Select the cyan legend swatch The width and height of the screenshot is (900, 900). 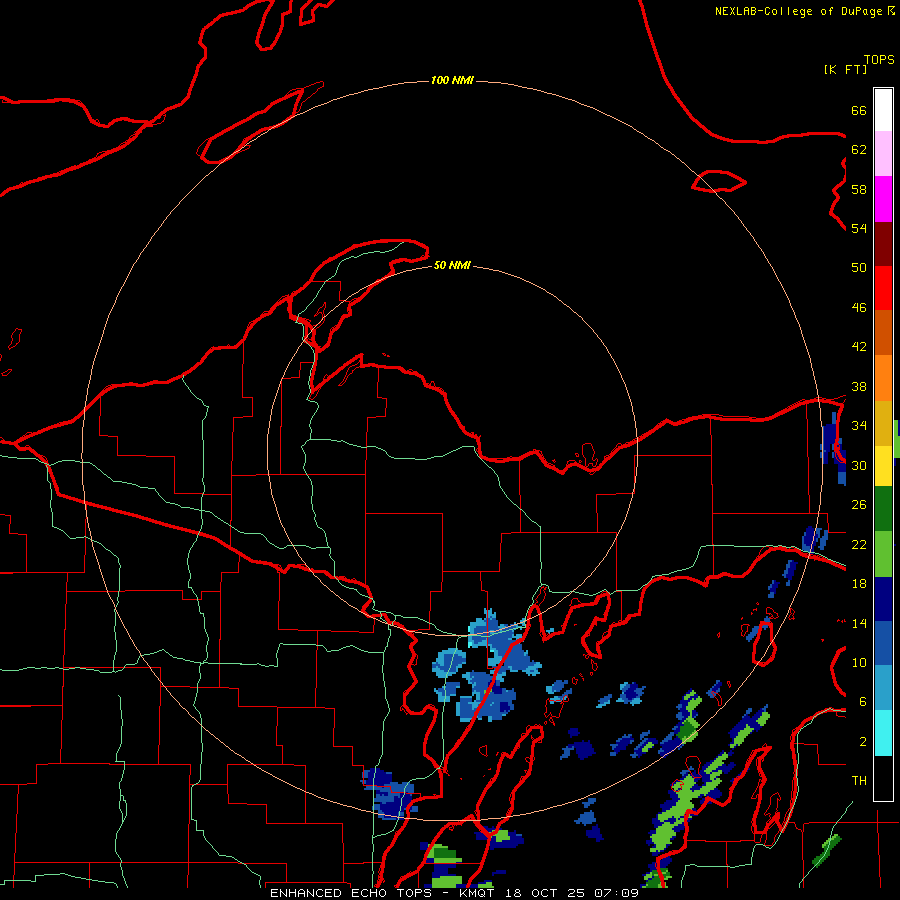tap(883, 733)
